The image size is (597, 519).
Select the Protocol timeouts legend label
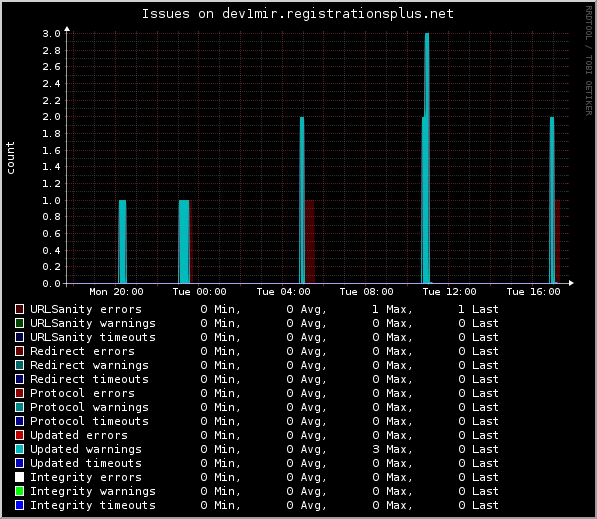tap(89, 421)
